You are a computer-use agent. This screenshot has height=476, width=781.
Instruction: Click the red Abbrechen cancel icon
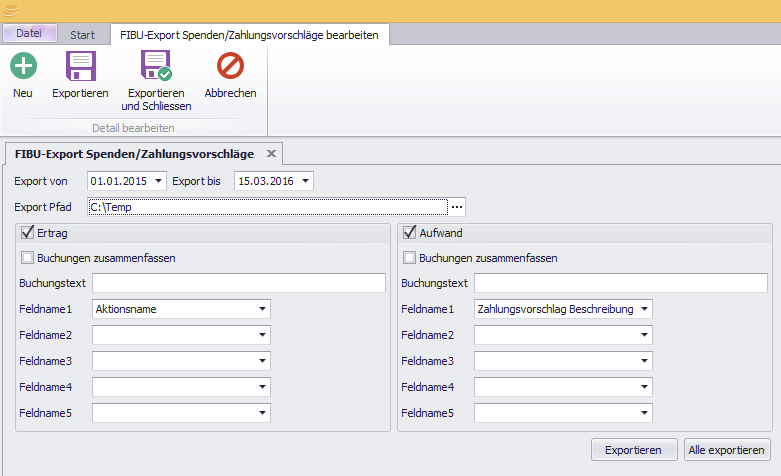click(230, 67)
